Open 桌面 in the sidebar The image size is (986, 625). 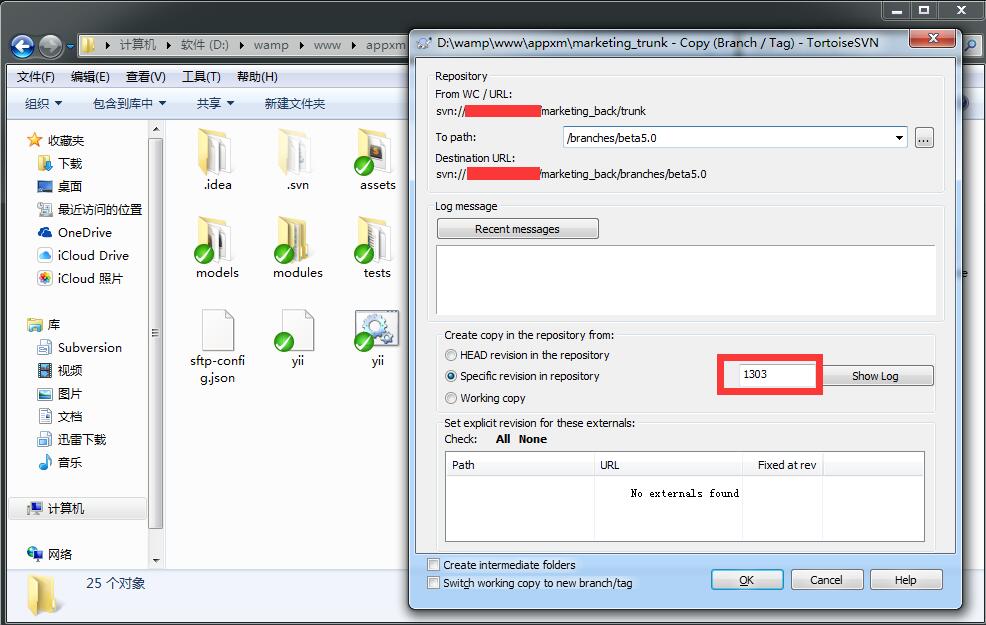coord(60,186)
